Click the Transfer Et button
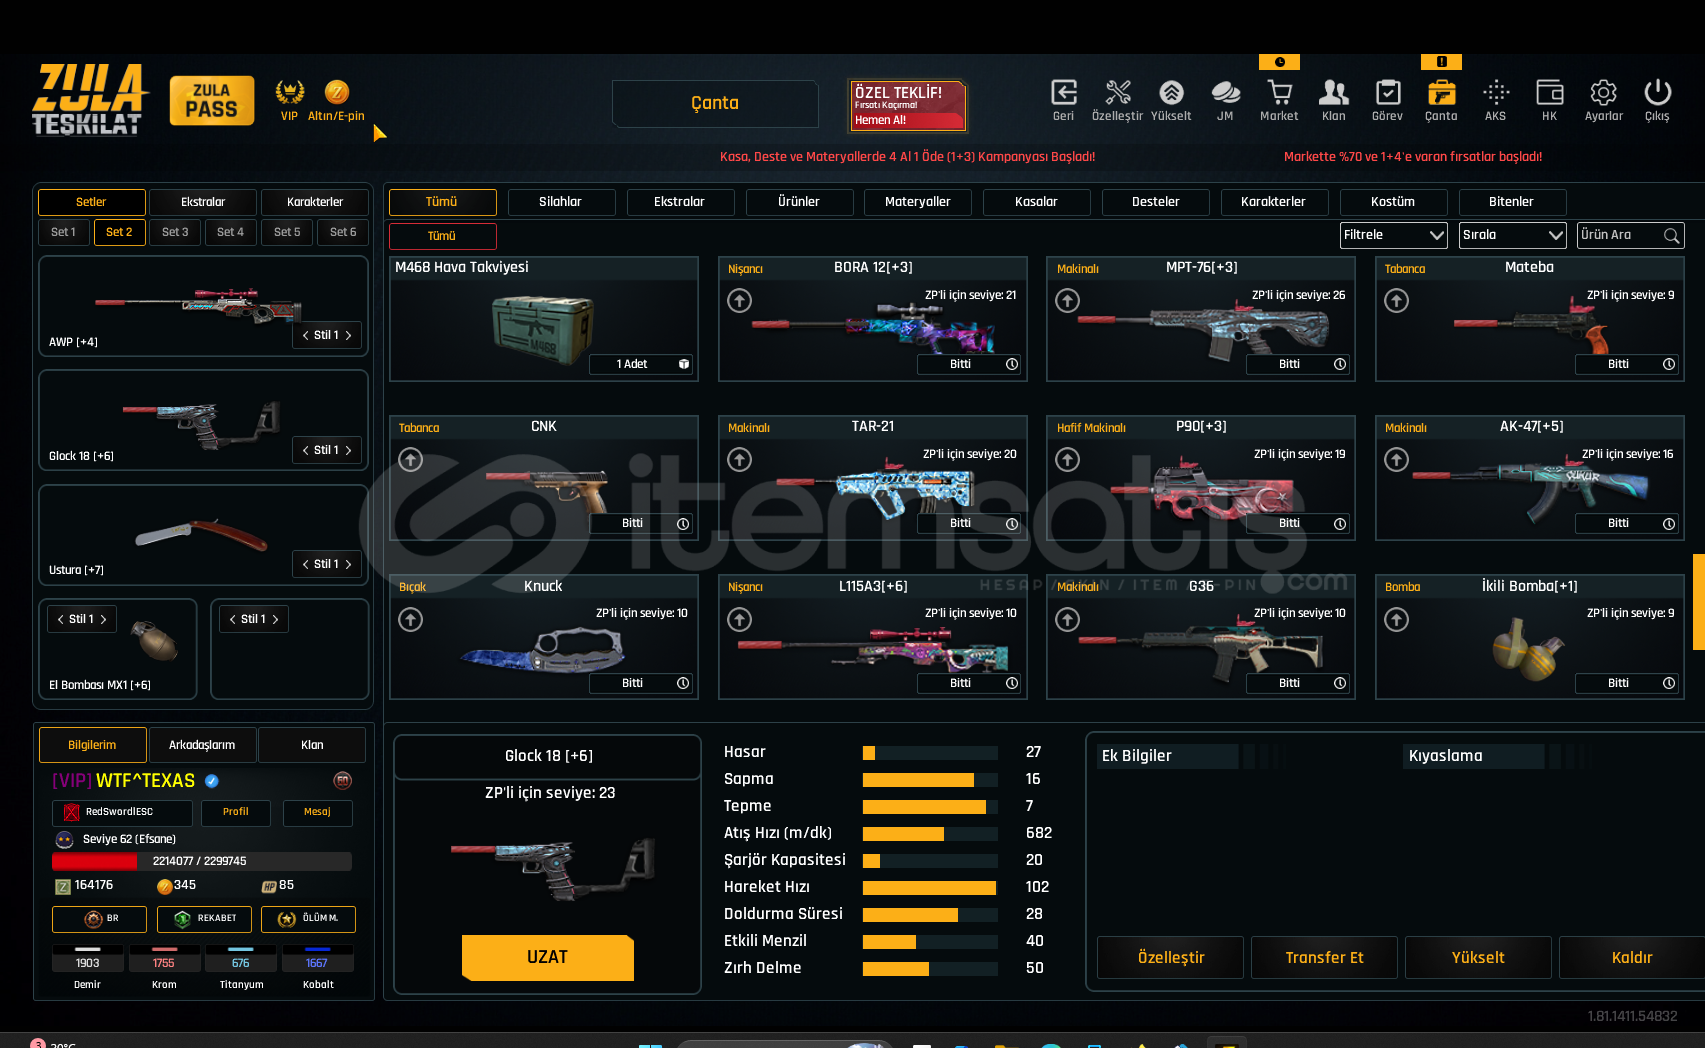The height and width of the screenshot is (1048, 1705). click(x=1325, y=958)
